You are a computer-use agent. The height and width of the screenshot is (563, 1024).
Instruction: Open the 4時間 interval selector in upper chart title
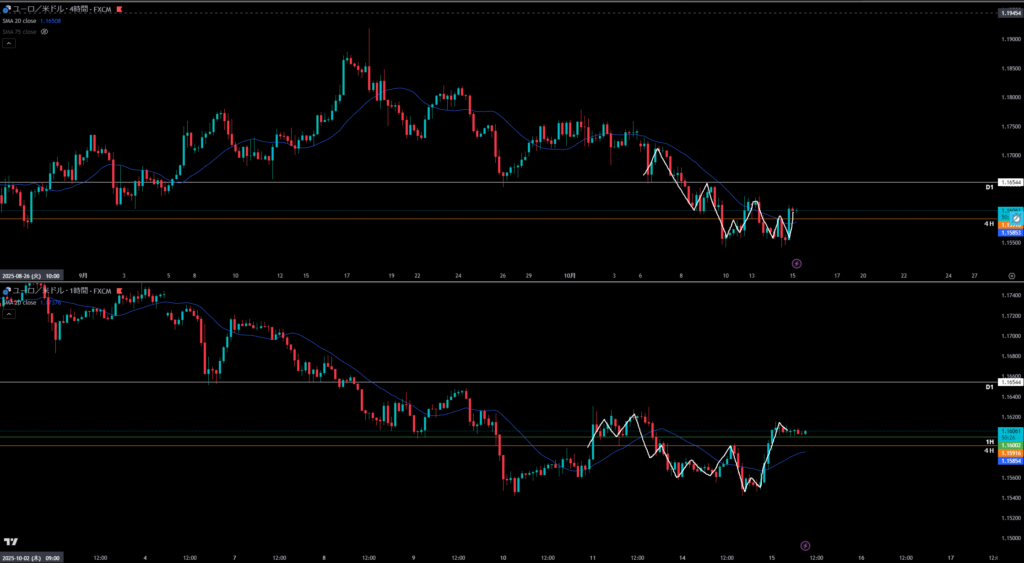[78, 9]
